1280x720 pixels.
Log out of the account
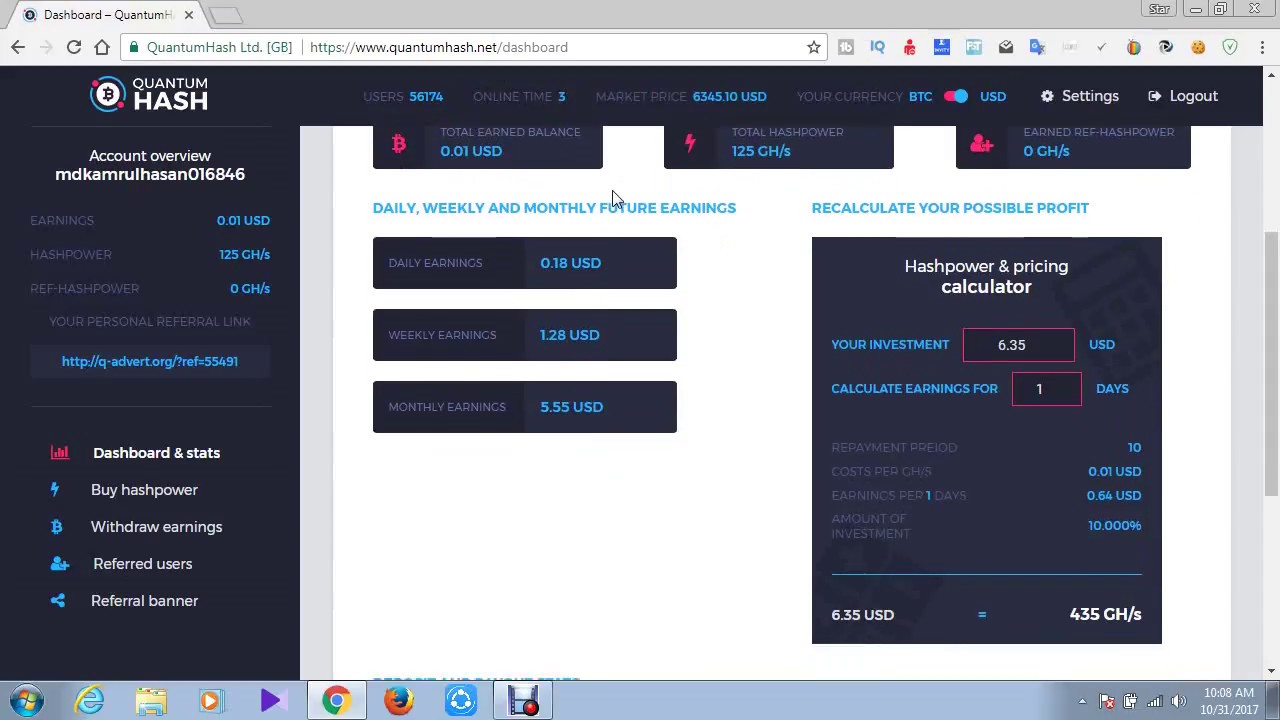[x=1183, y=96]
